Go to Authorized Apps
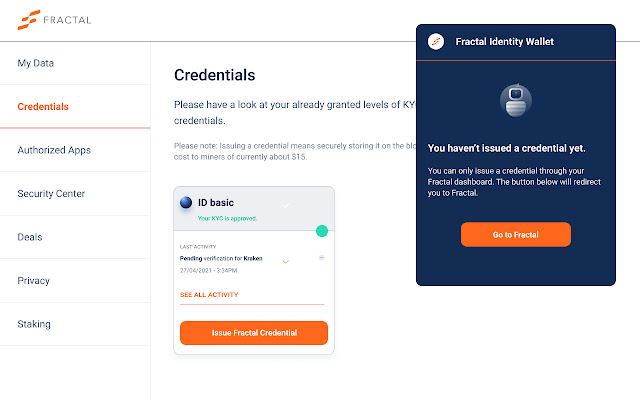 click(54, 150)
